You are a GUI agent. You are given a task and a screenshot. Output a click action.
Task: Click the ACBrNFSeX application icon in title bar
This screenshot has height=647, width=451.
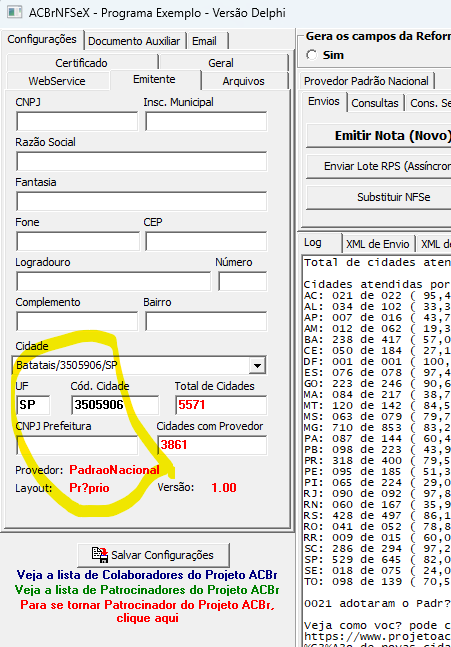click(x=14, y=12)
